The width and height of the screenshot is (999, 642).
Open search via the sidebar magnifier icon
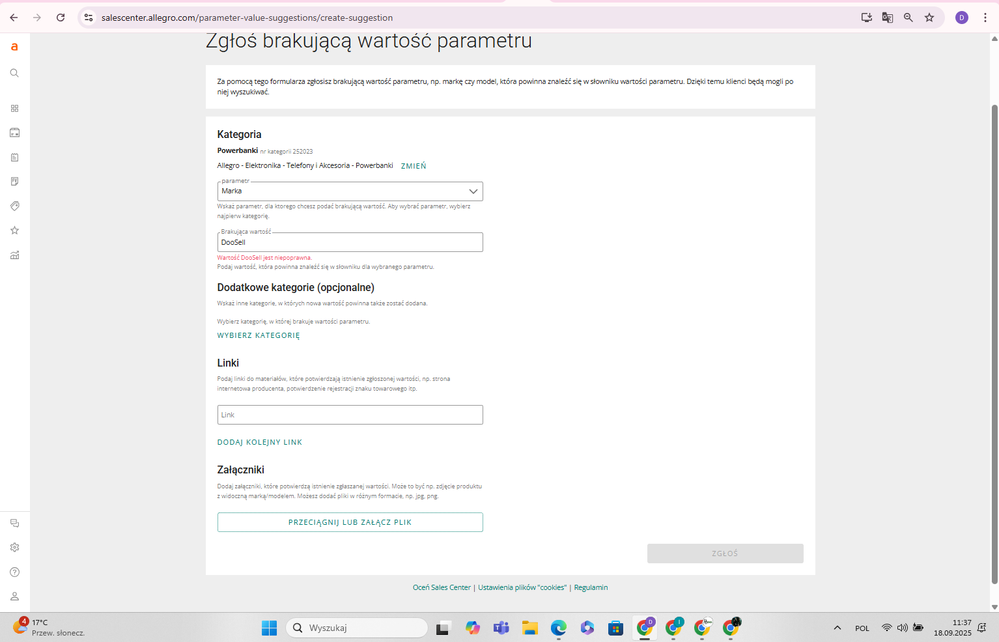[14, 72]
